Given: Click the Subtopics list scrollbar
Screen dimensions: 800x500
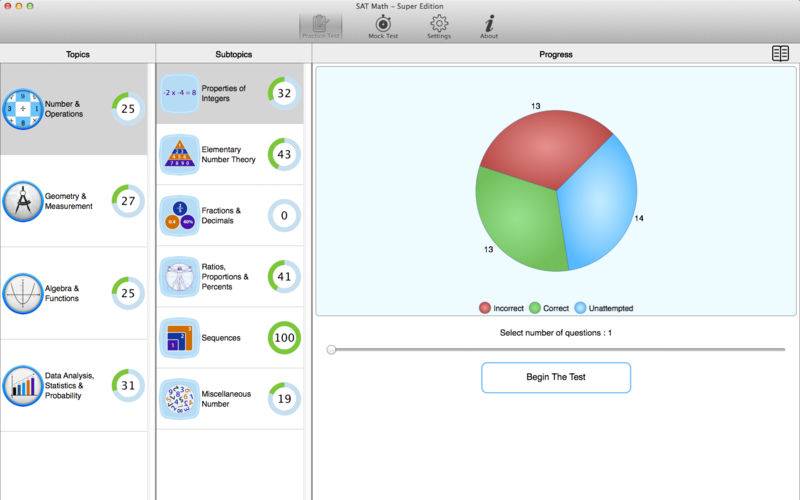Looking at the screenshot, I should click(307, 282).
